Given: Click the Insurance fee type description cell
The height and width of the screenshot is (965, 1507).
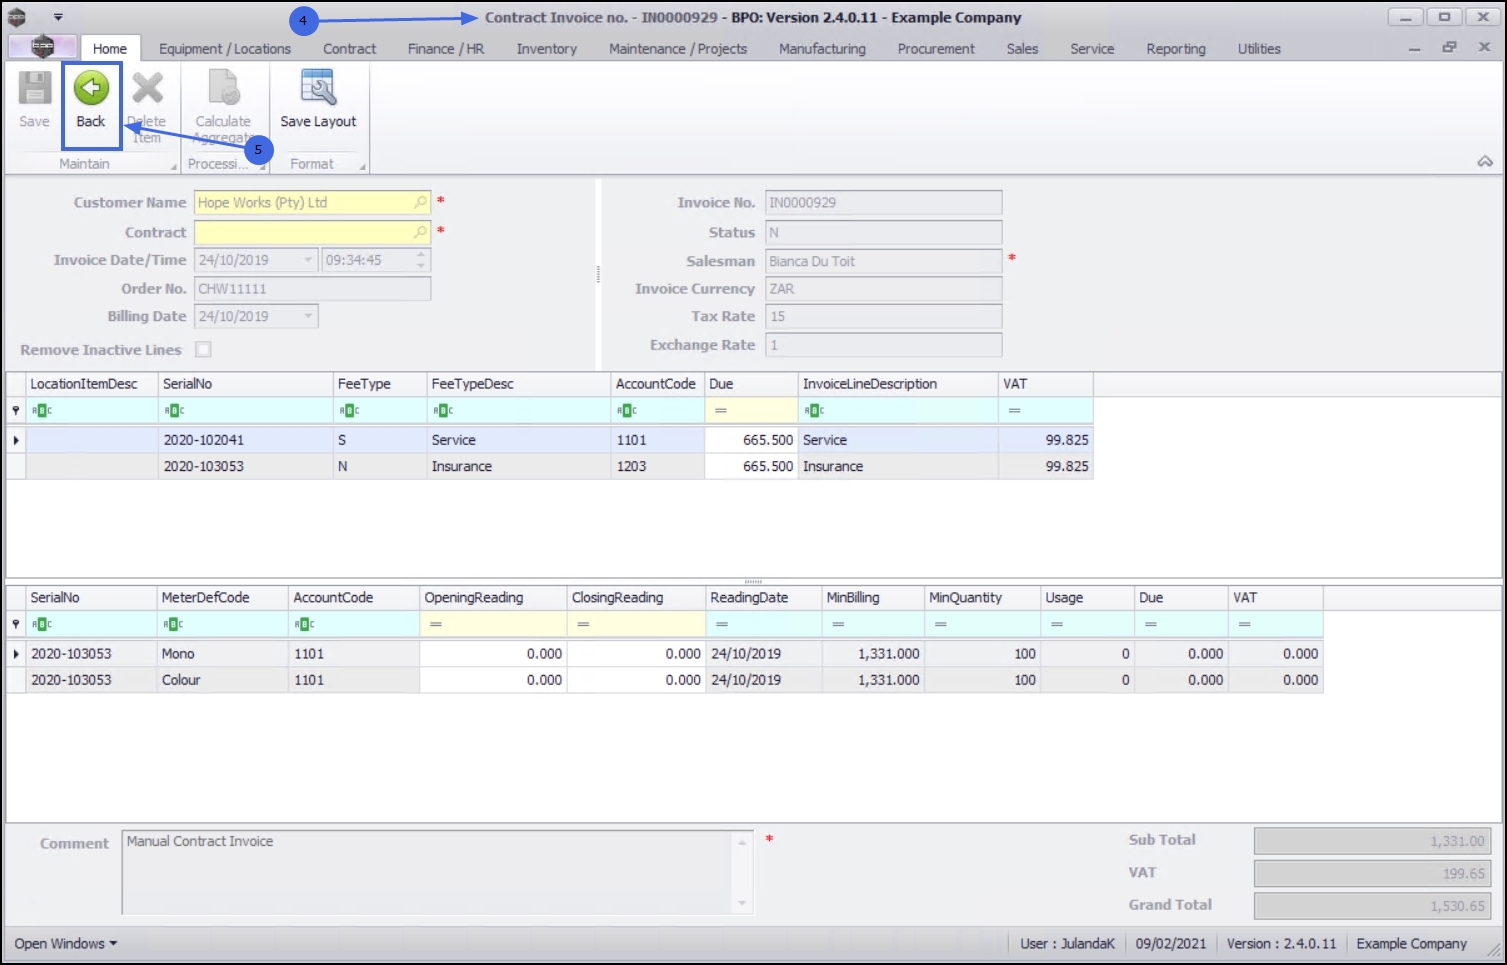Looking at the screenshot, I should click(x=519, y=466).
